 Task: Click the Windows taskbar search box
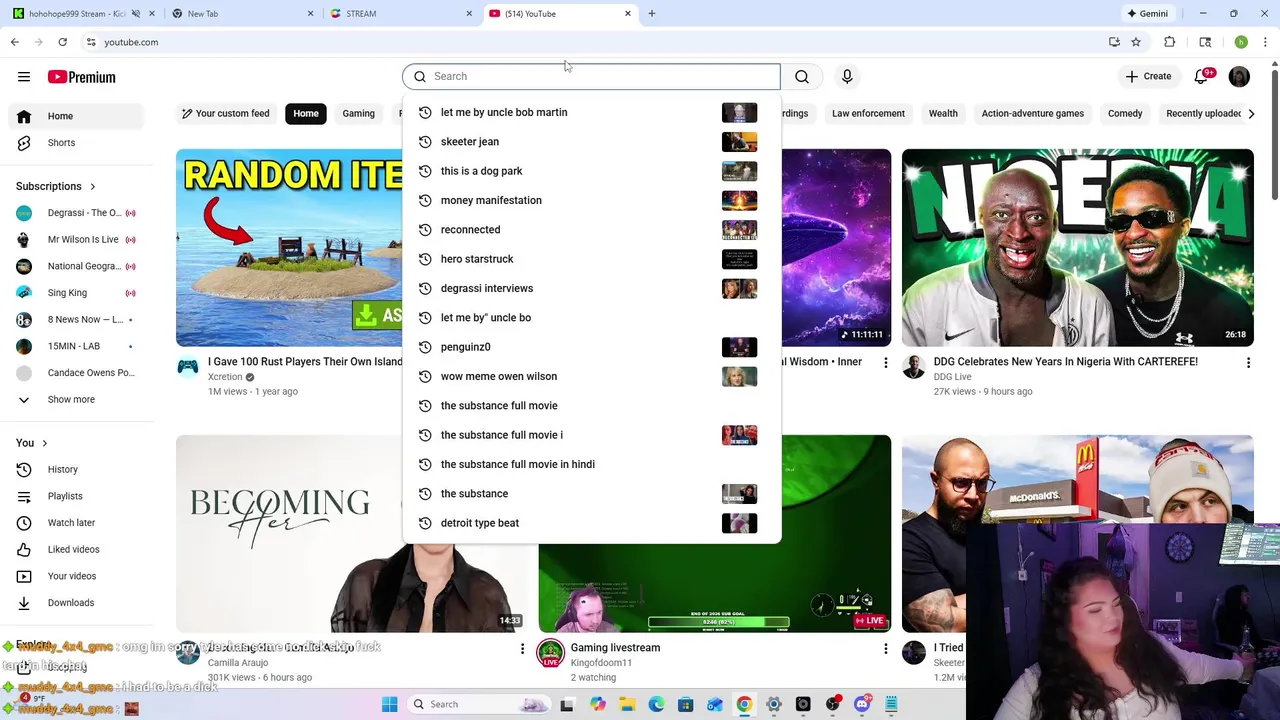[476, 704]
